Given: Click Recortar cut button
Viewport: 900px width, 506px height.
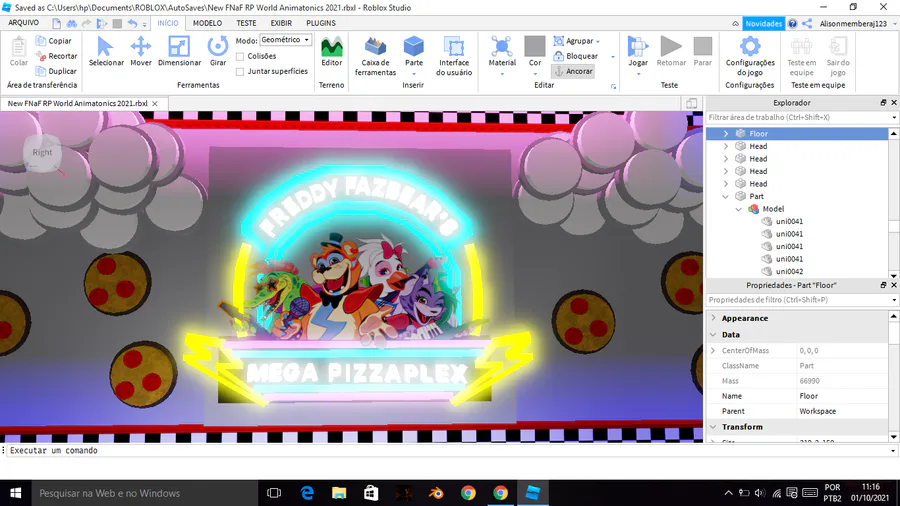Looking at the screenshot, I should (x=56, y=56).
